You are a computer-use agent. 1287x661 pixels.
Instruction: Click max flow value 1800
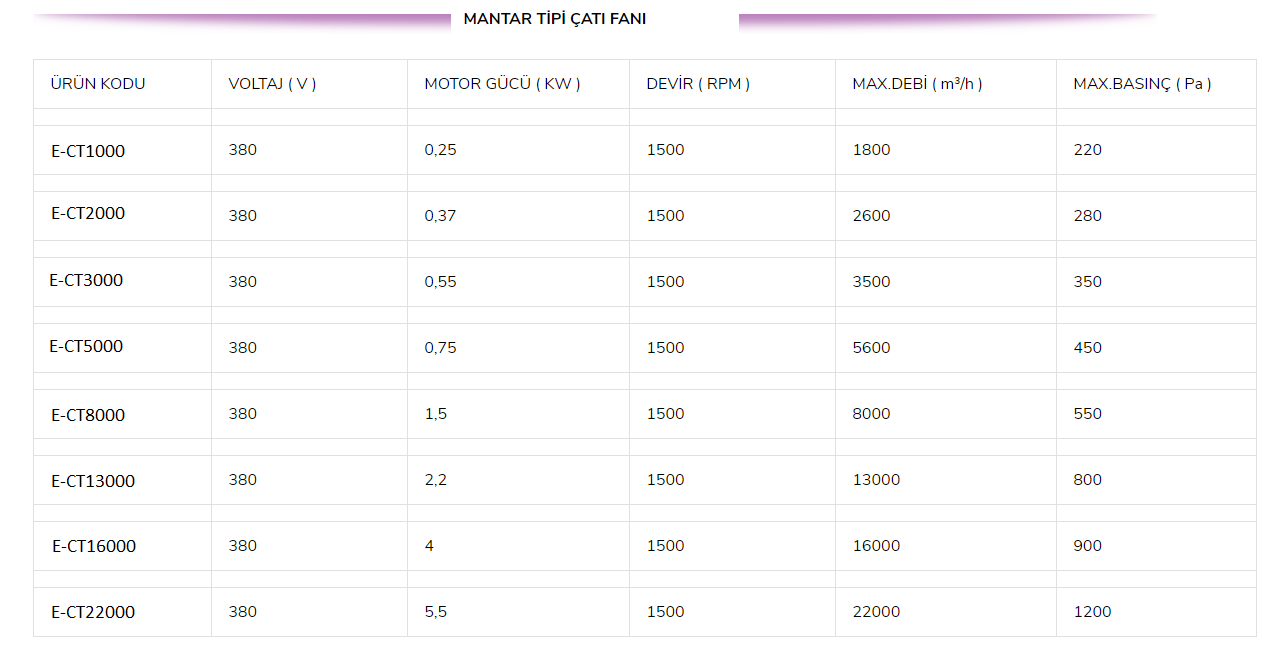tap(871, 150)
